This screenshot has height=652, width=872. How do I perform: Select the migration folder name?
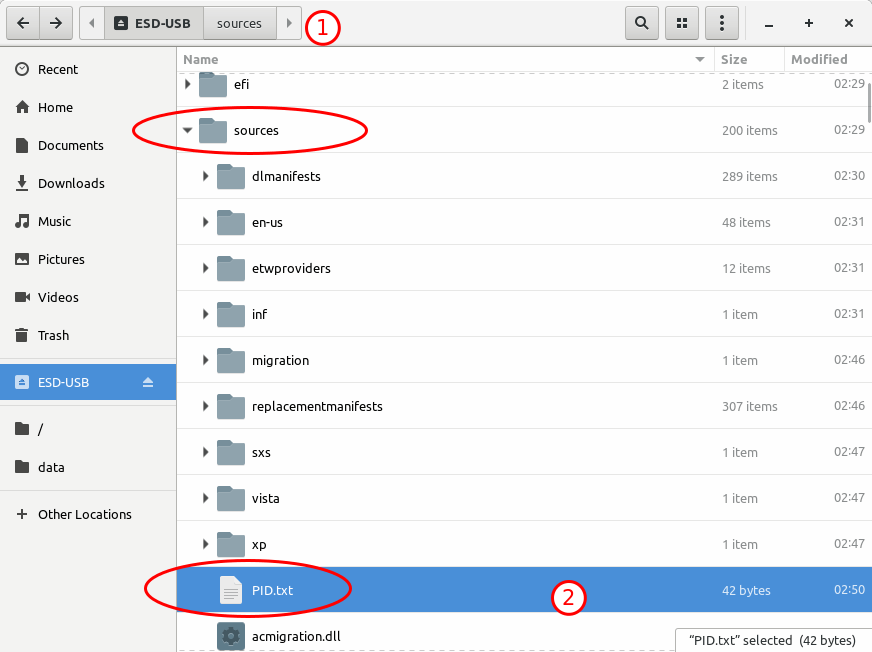(280, 360)
